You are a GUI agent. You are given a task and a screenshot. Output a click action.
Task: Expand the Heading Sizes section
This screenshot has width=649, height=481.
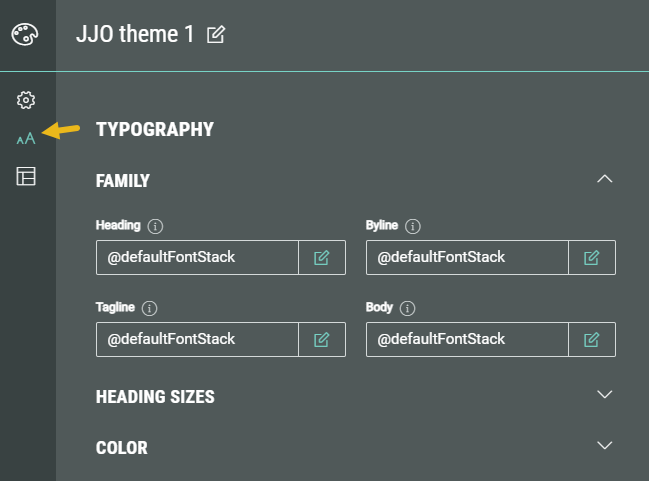pos(603,395)
